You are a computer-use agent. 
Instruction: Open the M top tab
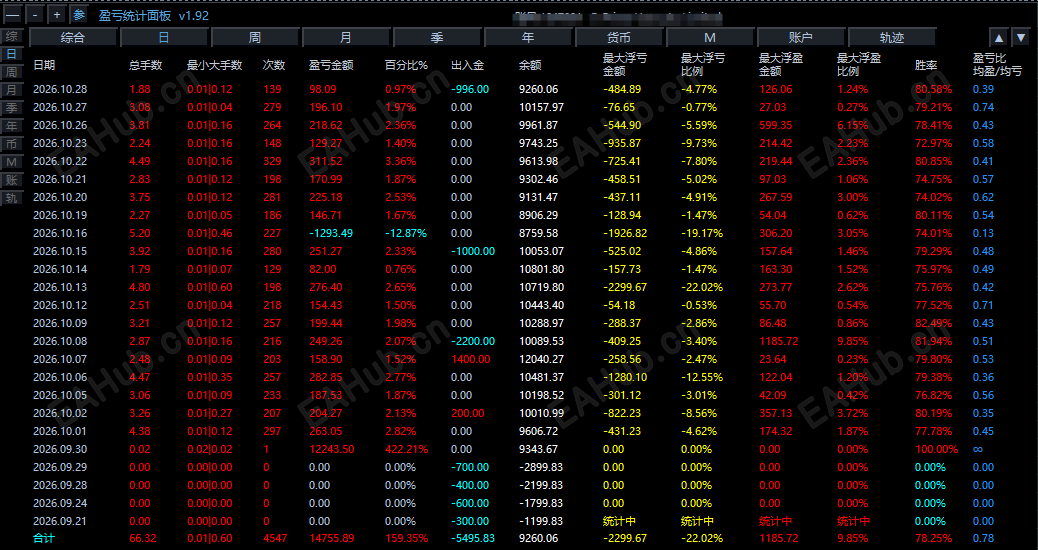point(710,38)
